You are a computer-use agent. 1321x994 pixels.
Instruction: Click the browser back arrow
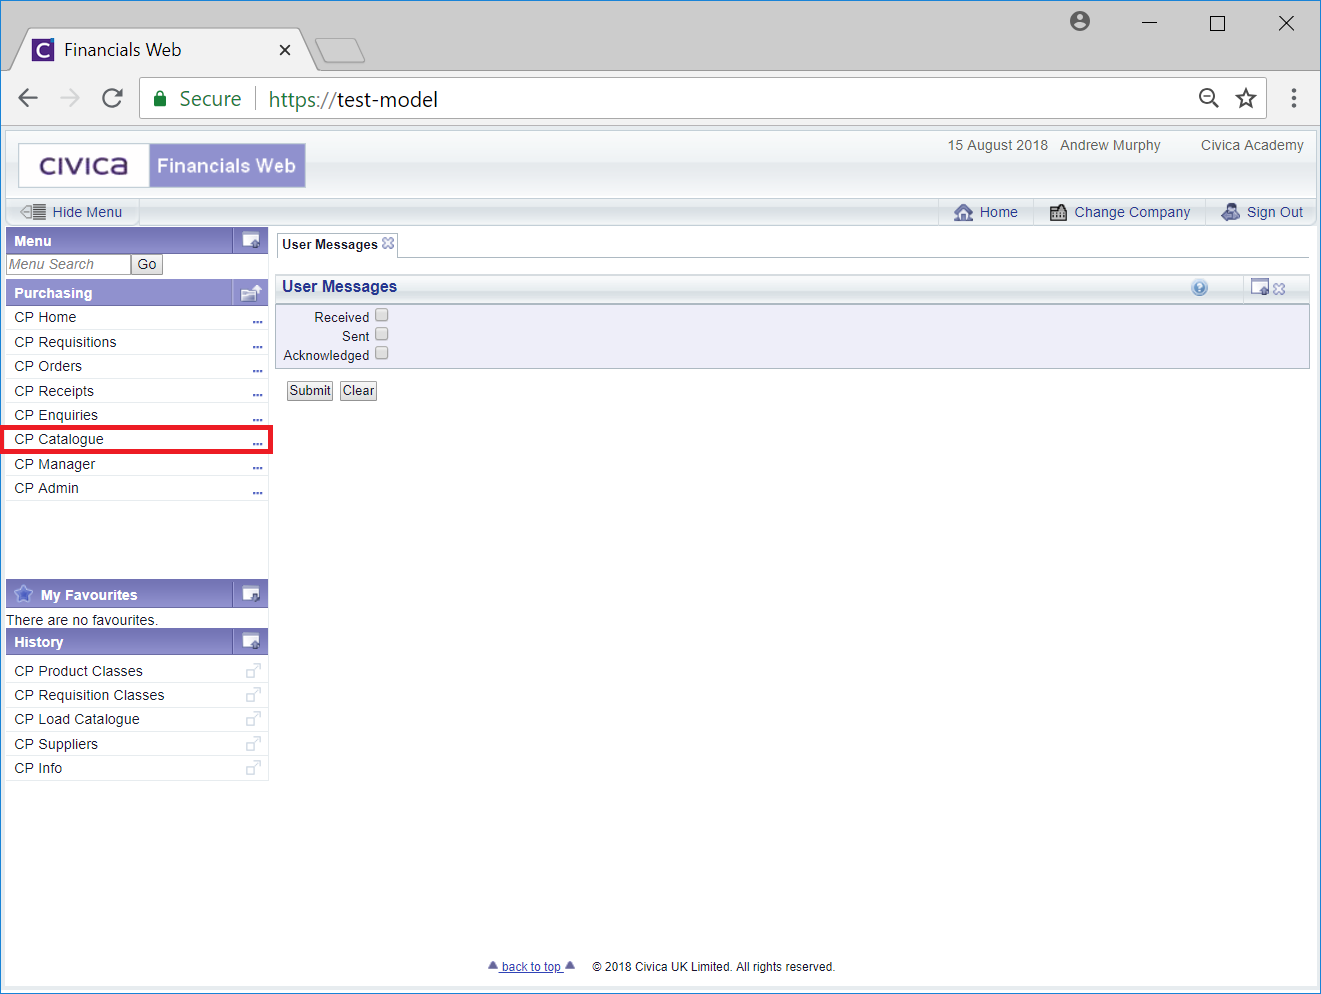[x=28, y=98]
